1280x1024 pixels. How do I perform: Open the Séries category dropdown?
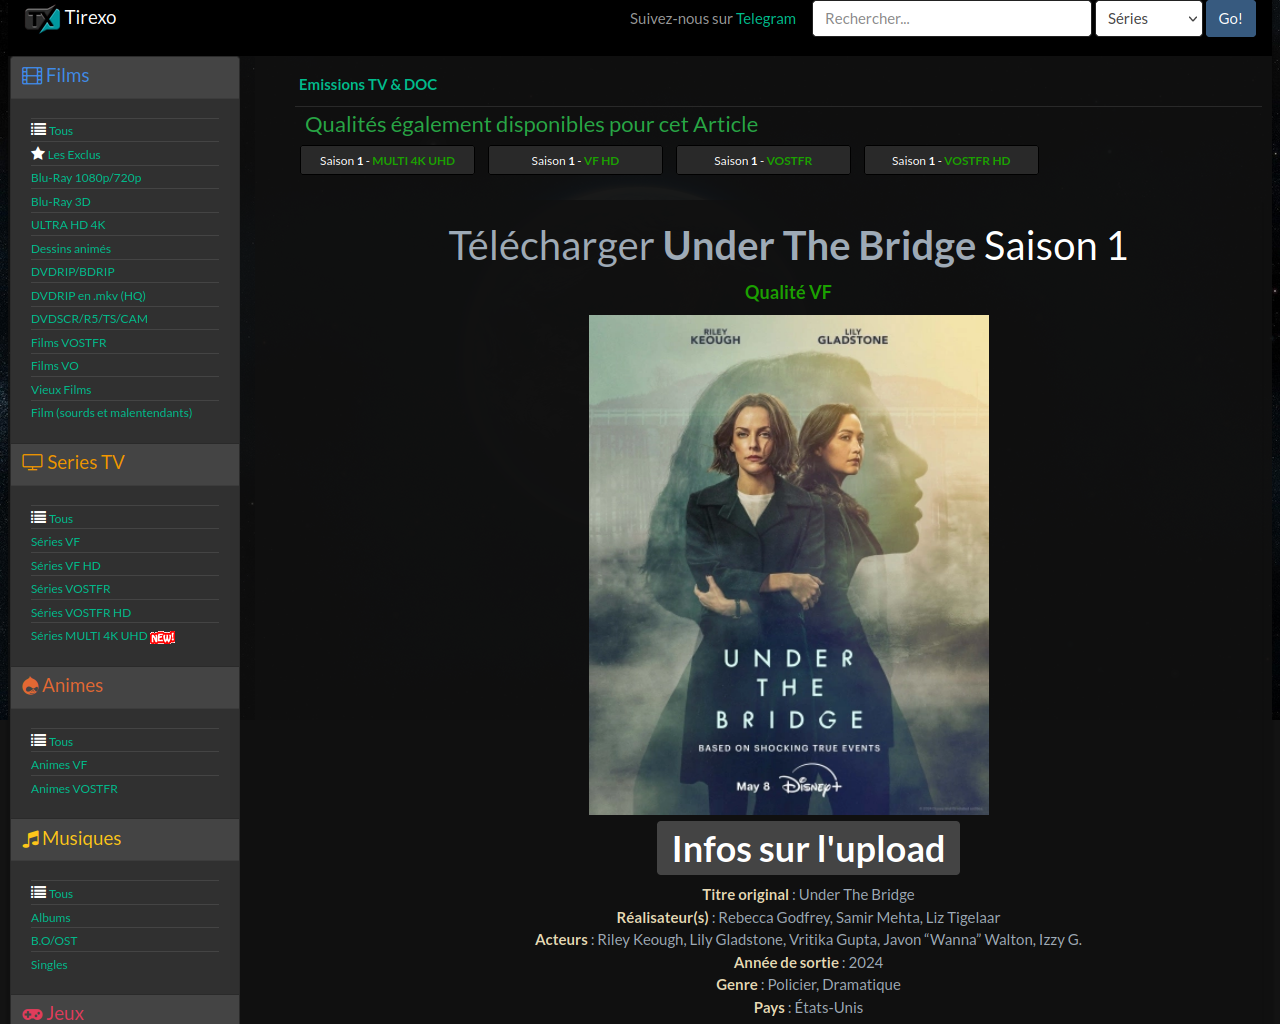pyautogui.click(x=1148, y=19)
